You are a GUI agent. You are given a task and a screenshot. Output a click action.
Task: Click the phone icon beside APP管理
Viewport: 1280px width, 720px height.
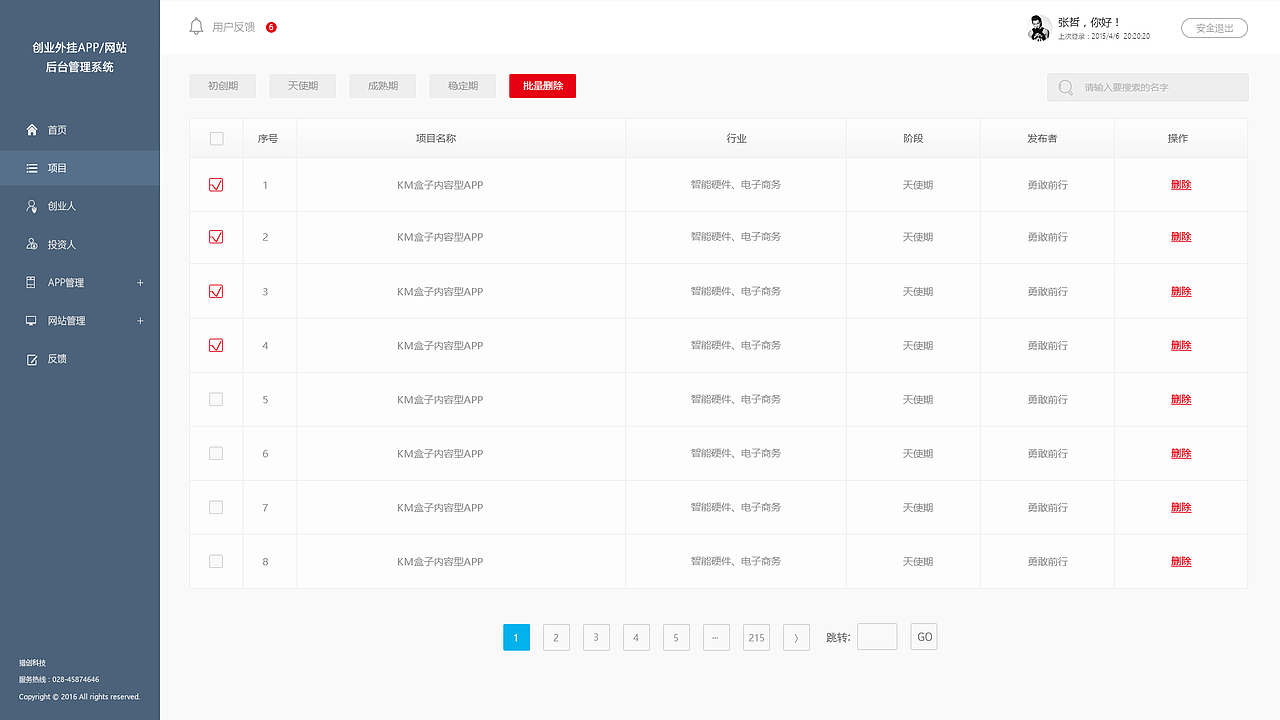(31, 283)
